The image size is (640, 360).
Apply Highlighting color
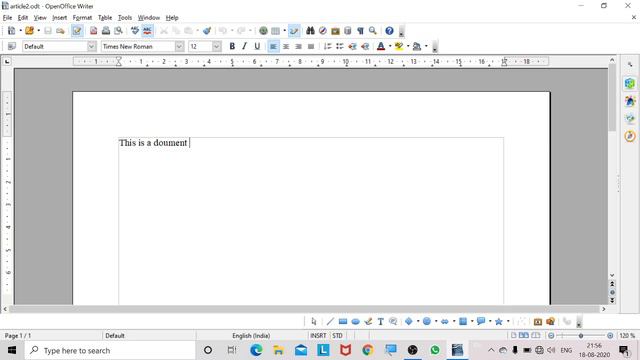[399, 46]
